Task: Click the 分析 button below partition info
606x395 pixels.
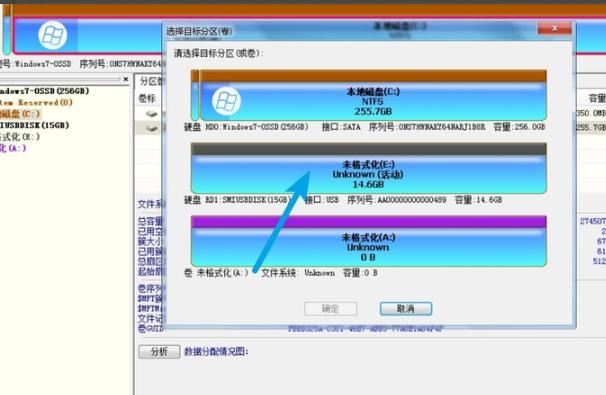Action: [x=159, y=351]
